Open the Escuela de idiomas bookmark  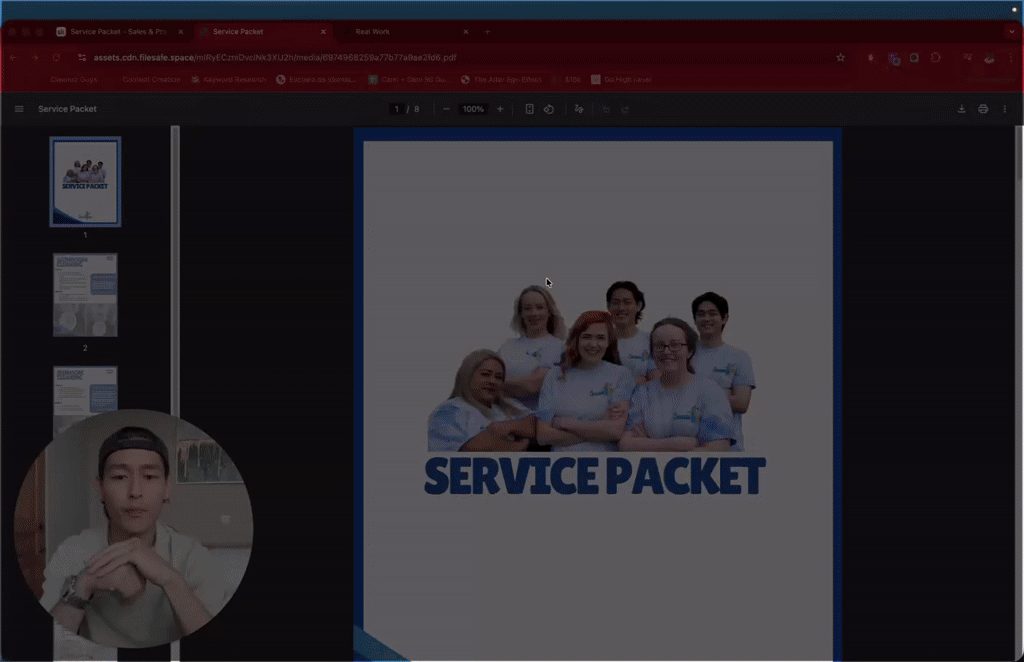coord(316,79)
